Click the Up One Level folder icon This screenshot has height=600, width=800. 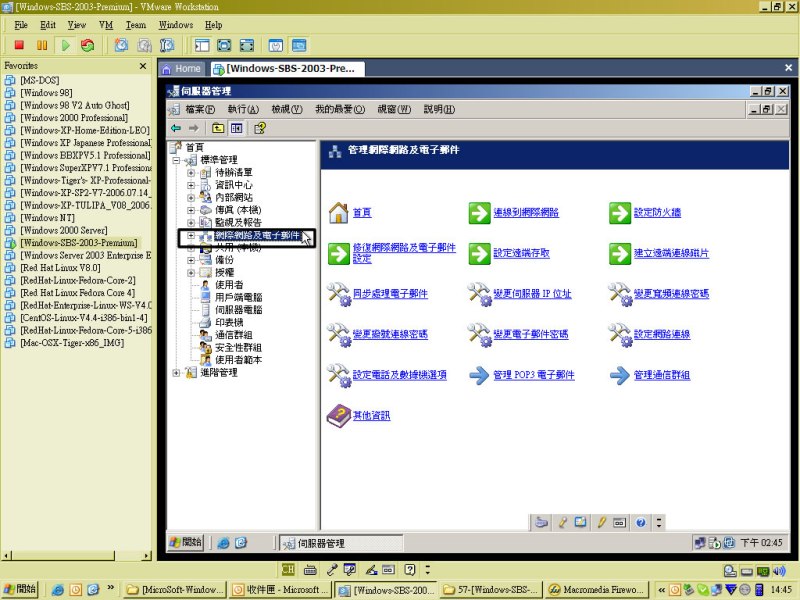[x=218, y=128]
